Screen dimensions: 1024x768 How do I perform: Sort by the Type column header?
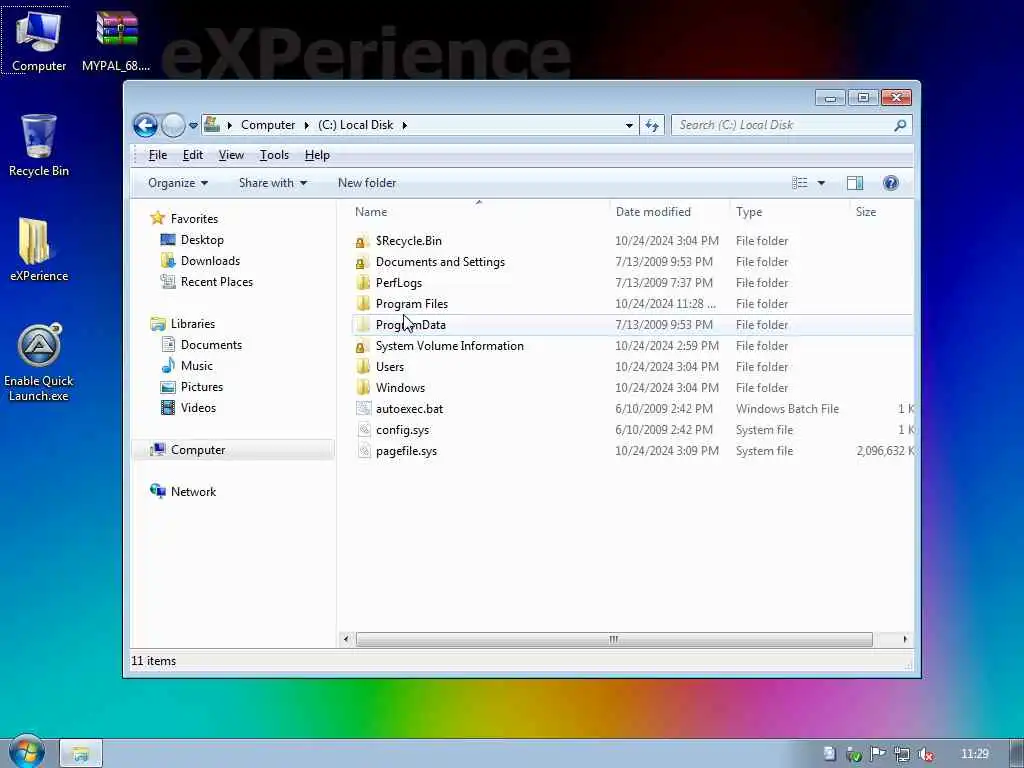pyautogui.click(x=749, y=212)
